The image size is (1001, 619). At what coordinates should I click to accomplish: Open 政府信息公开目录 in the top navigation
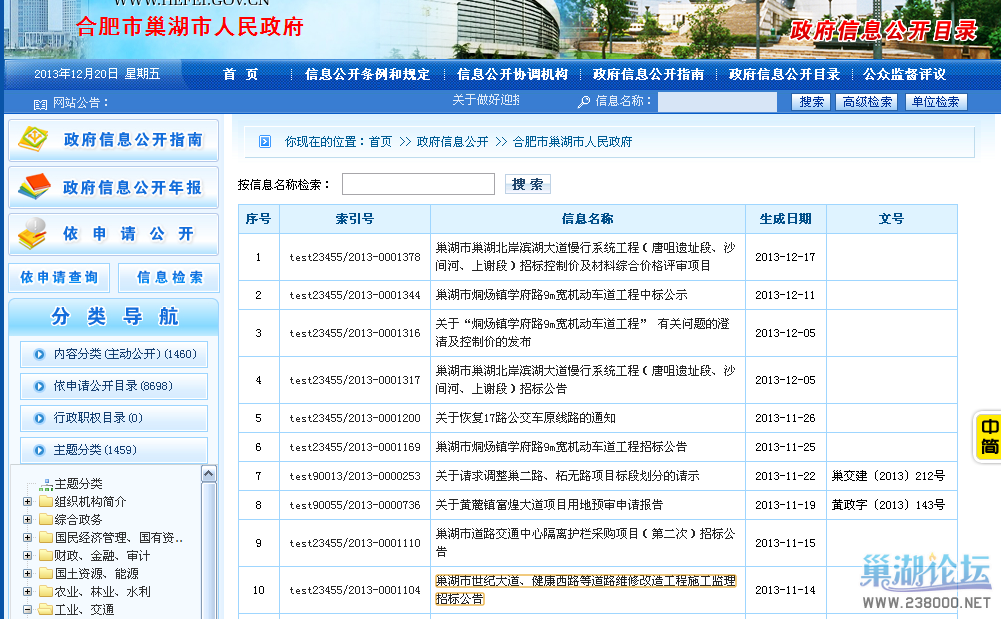(784, 75)
